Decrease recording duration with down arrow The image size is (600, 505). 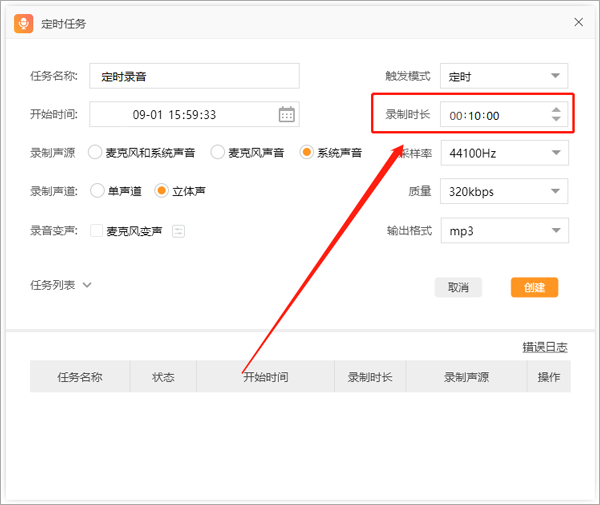tap(556, 121)
